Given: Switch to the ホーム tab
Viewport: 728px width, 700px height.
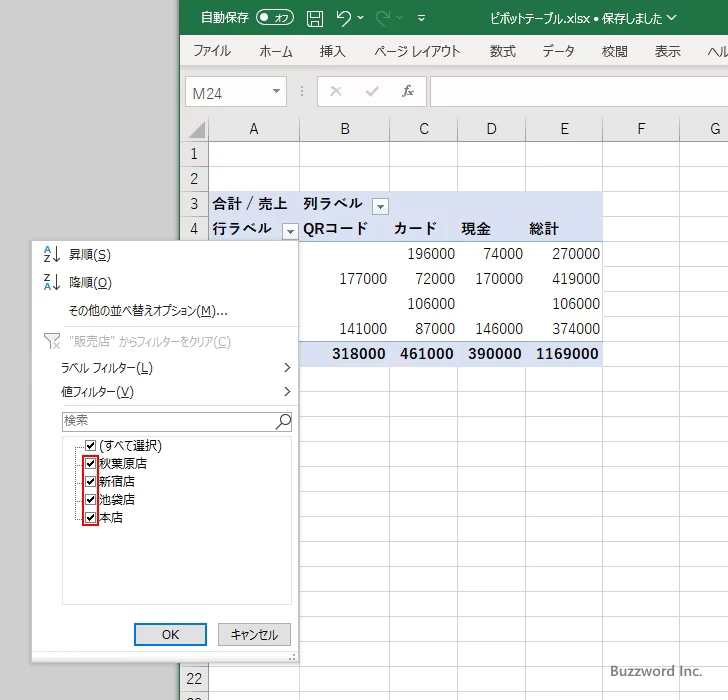Looking at the screenshot, I should tap(276, 51).
